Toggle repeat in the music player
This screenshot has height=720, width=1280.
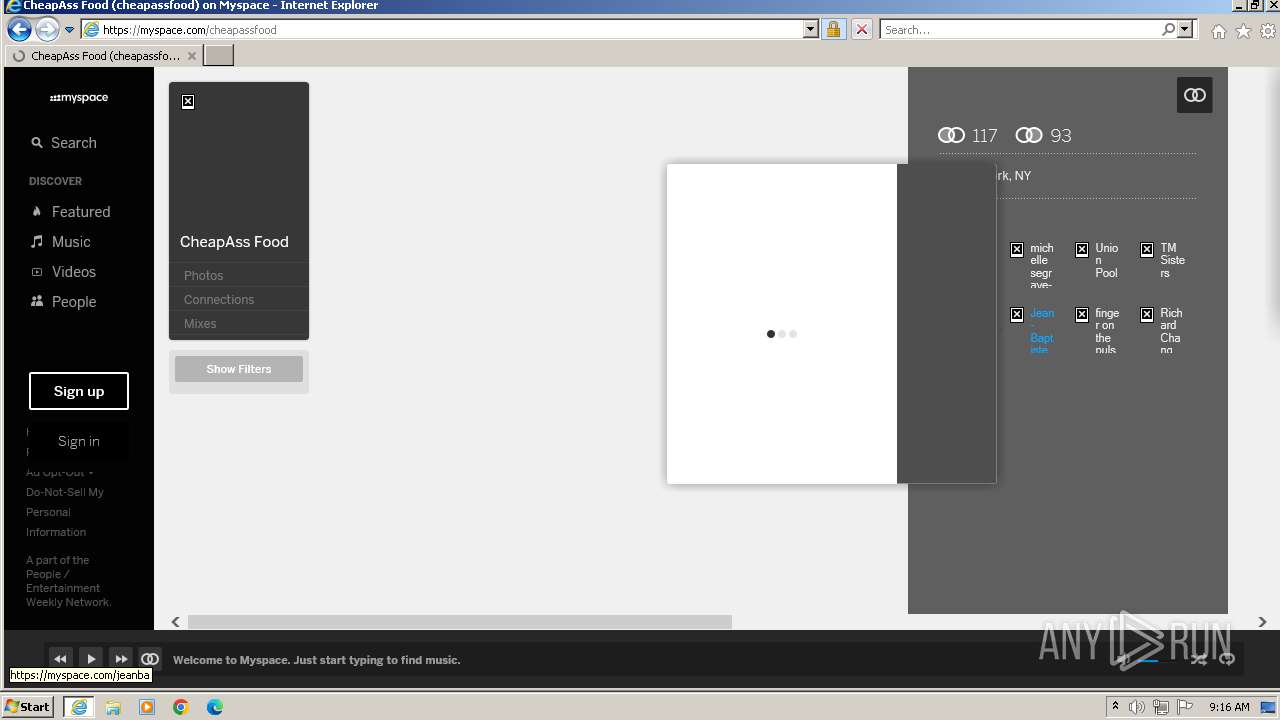tap(1227, 659)
